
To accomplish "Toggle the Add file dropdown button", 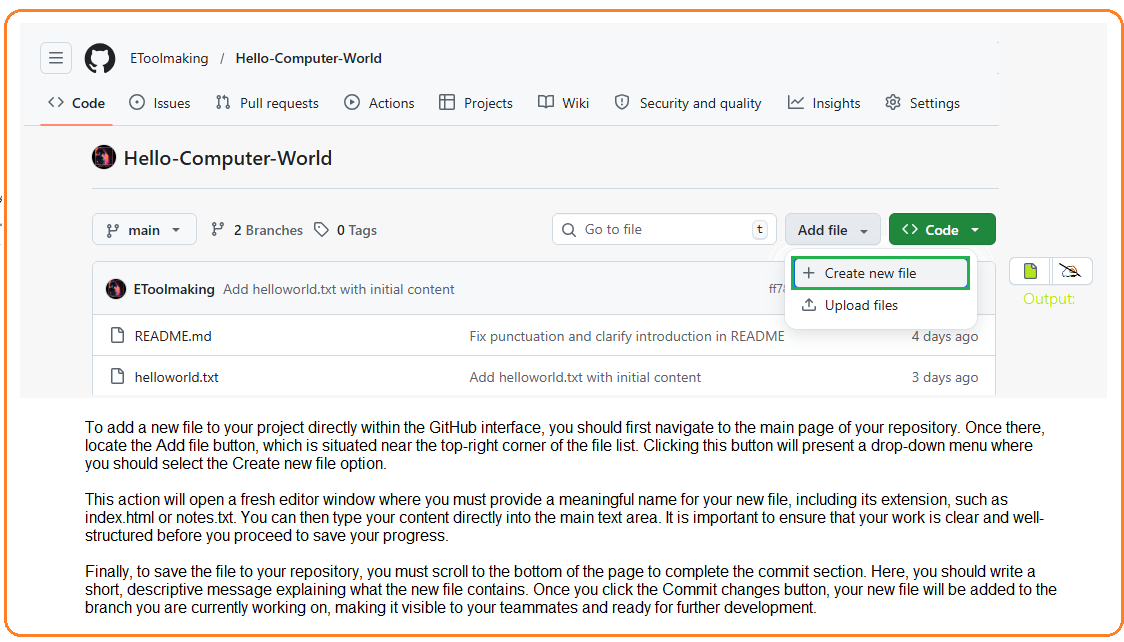I will (x=832, y=229).
